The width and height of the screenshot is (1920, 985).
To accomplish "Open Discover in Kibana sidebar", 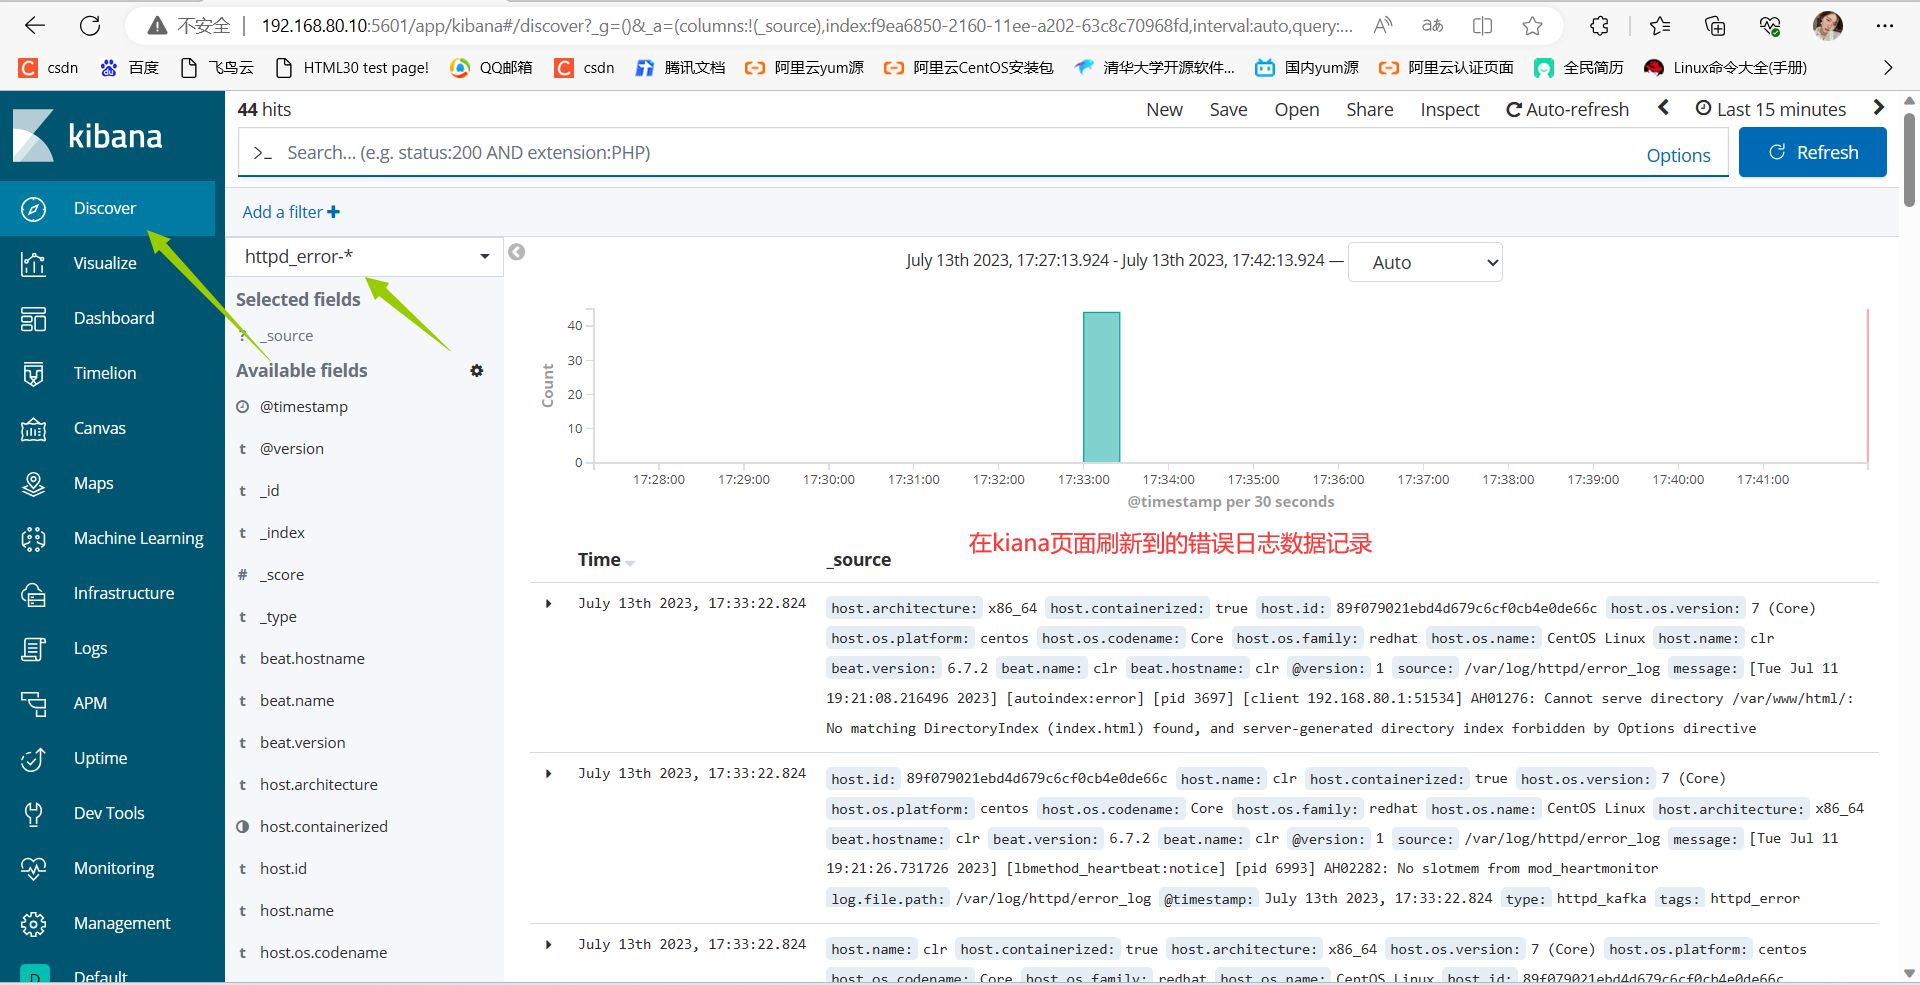I will tap(107, 208).
